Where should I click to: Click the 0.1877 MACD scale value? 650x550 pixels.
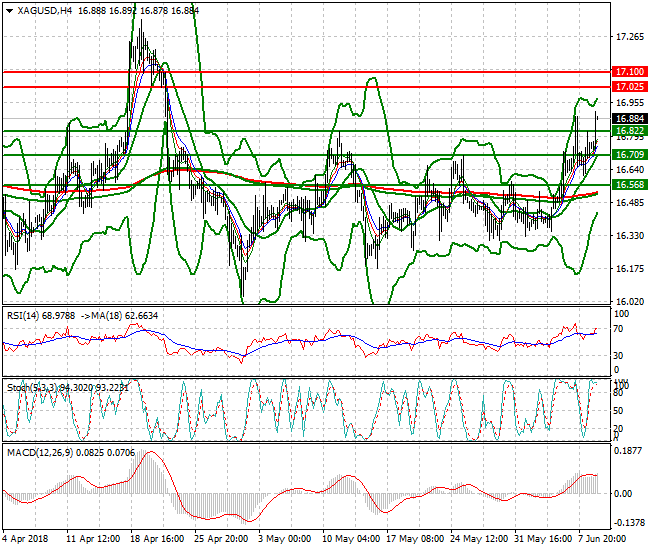point(628,451)
